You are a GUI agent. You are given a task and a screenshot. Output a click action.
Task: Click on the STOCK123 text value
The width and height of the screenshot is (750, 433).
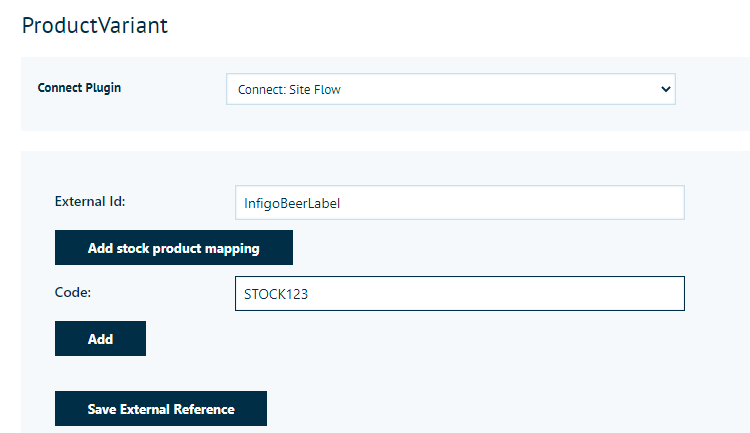(x=276, y=294)
